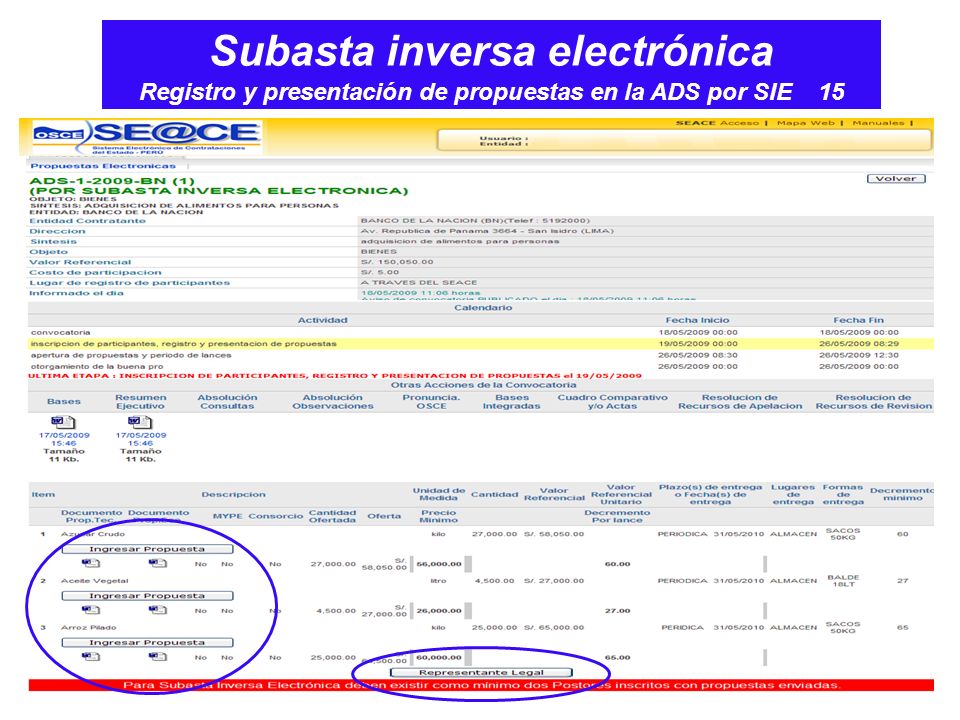Click the decremento por lance 65.00 value
Viewport: 960px width, 720px height.
tap(617, 658)
